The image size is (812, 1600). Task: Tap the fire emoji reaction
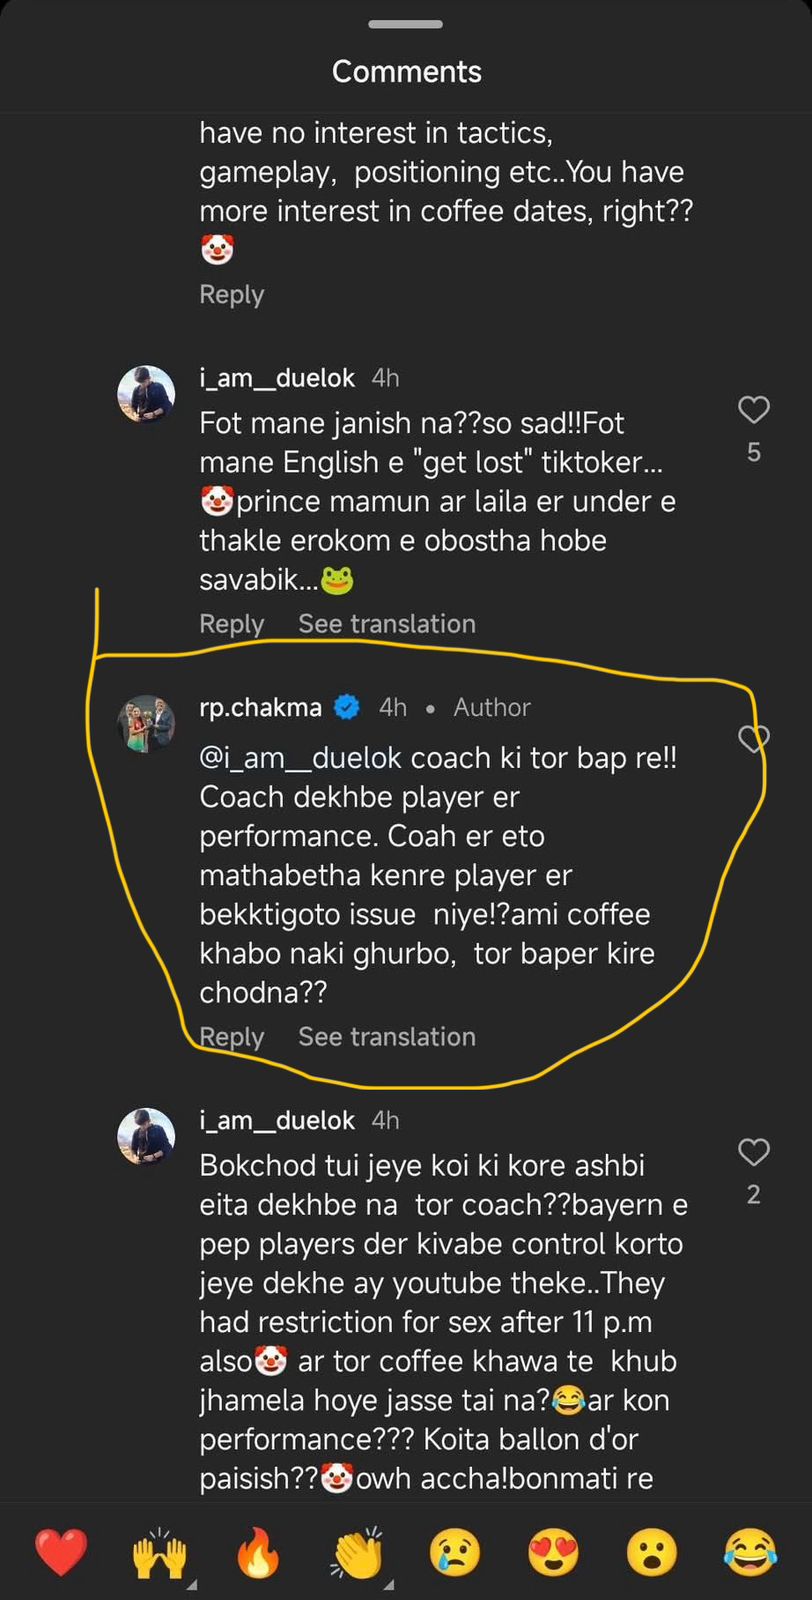258,1553
